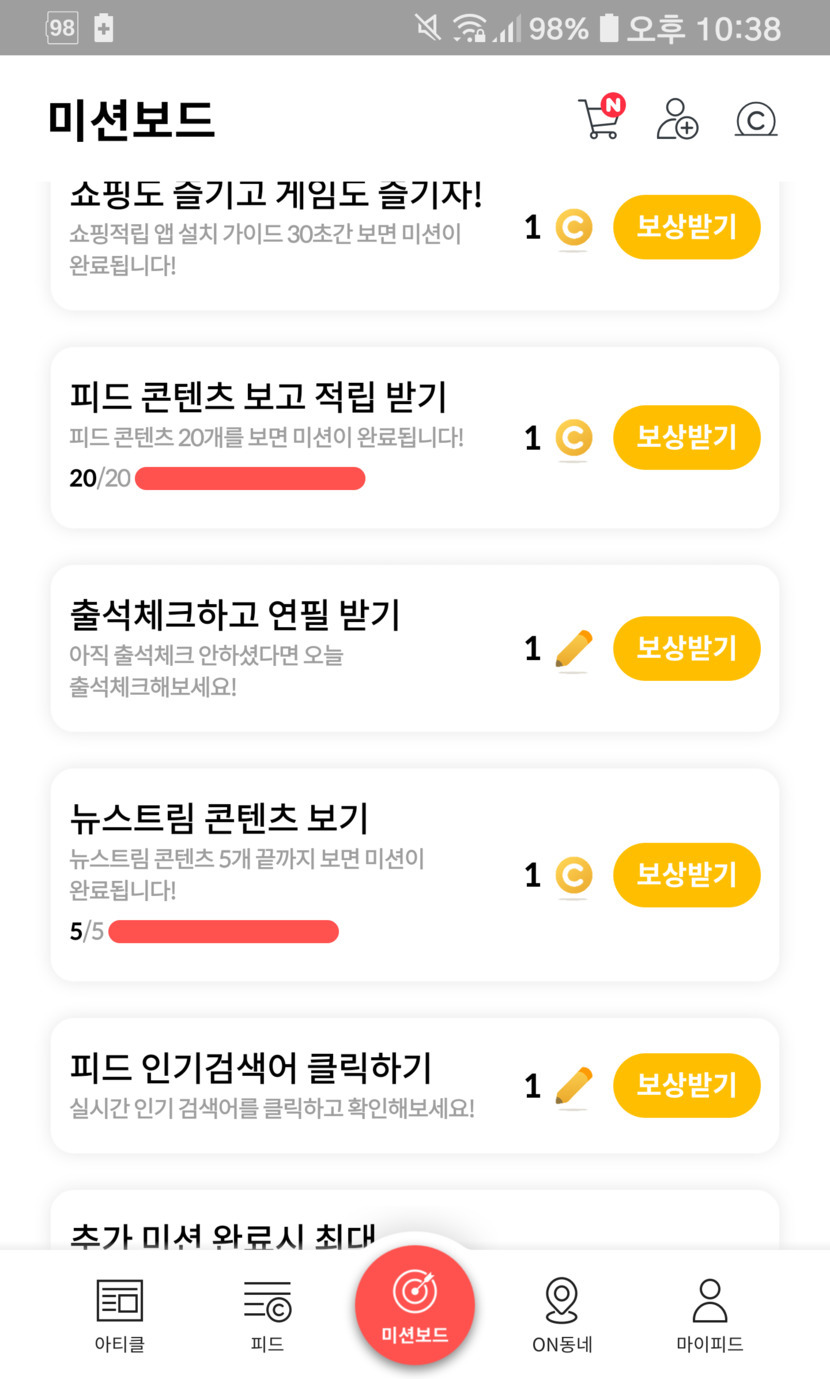Tap battery-saver icon in status bar
Viewport: 830px width, 1379px height.
(x=103, y=28)
